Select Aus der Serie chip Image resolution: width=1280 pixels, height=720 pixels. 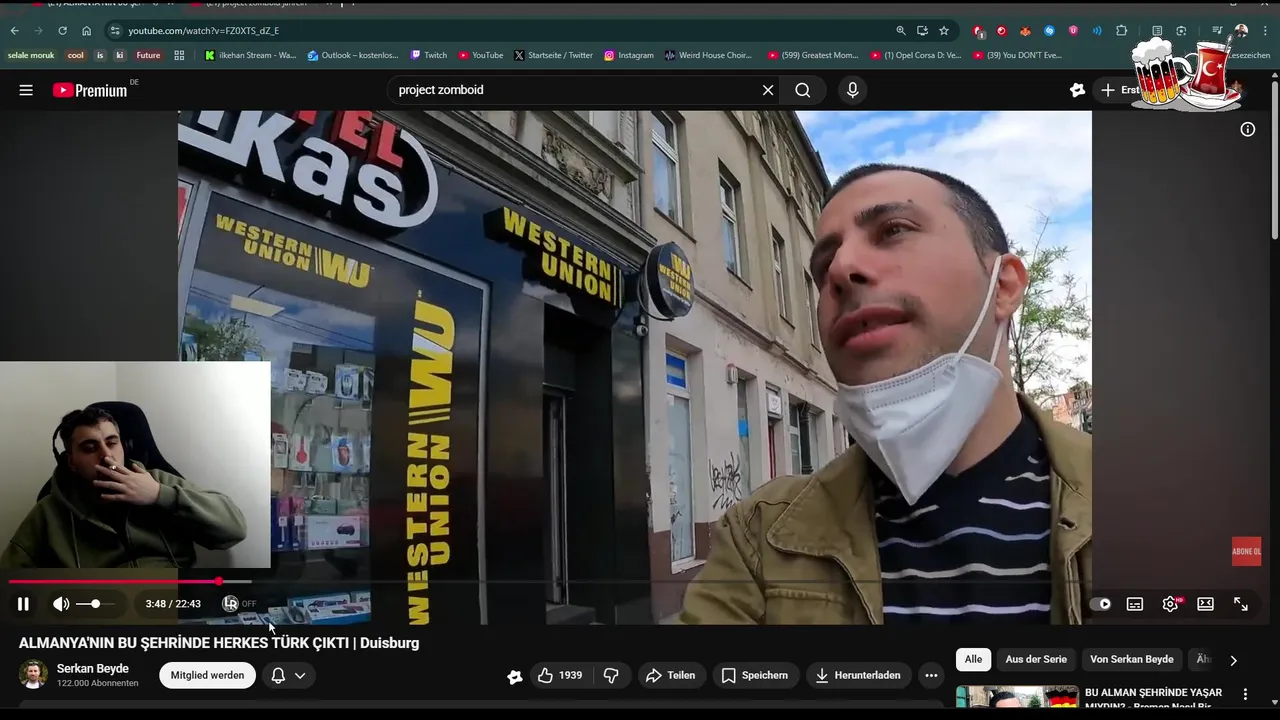pyautogui.click(x=1036, y=660)
